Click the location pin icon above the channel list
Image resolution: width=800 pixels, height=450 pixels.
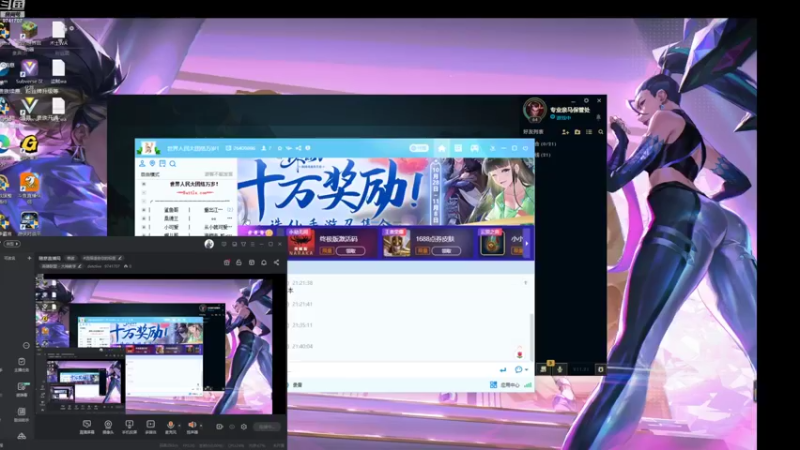click(153, 163)
